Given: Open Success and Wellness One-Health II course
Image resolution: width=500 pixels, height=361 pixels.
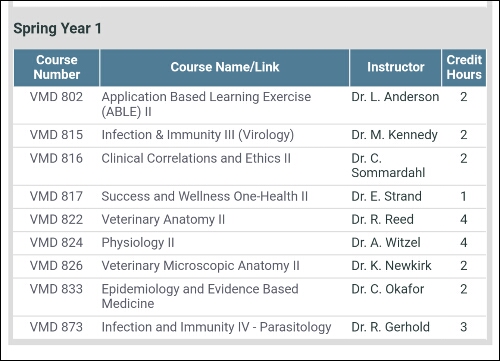Looking at the screenshot, I should coord(205,196).
